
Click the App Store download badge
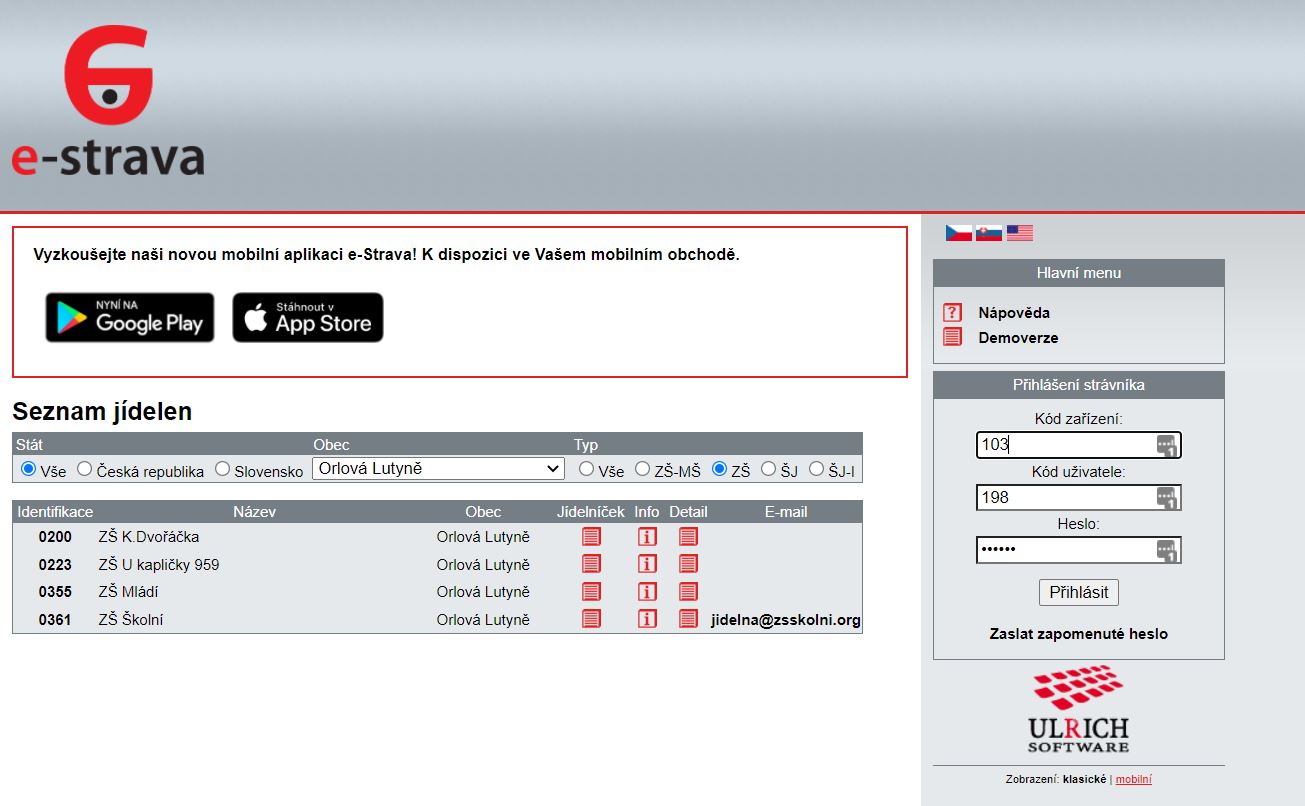coord(308,318)
